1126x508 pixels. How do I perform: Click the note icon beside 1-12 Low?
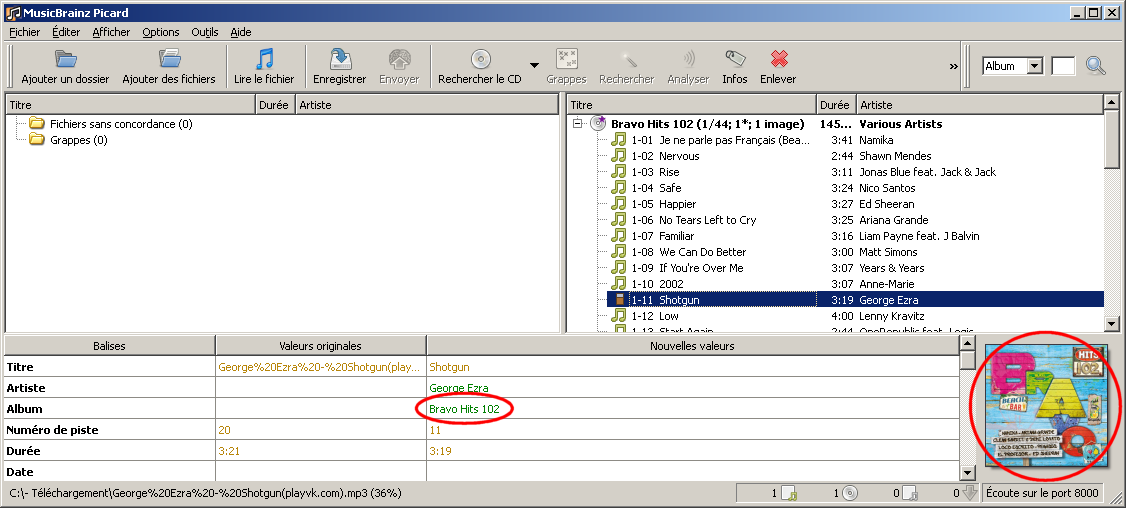click(618, 315)
